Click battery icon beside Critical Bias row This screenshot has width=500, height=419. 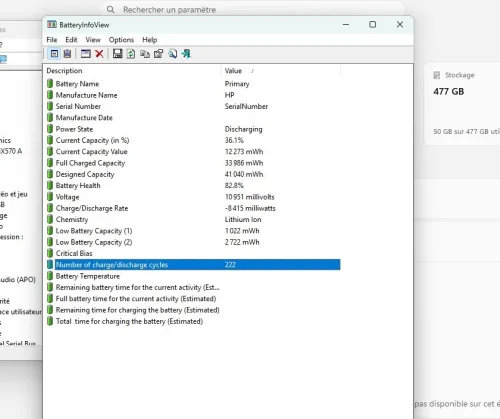tap(50, 253)
